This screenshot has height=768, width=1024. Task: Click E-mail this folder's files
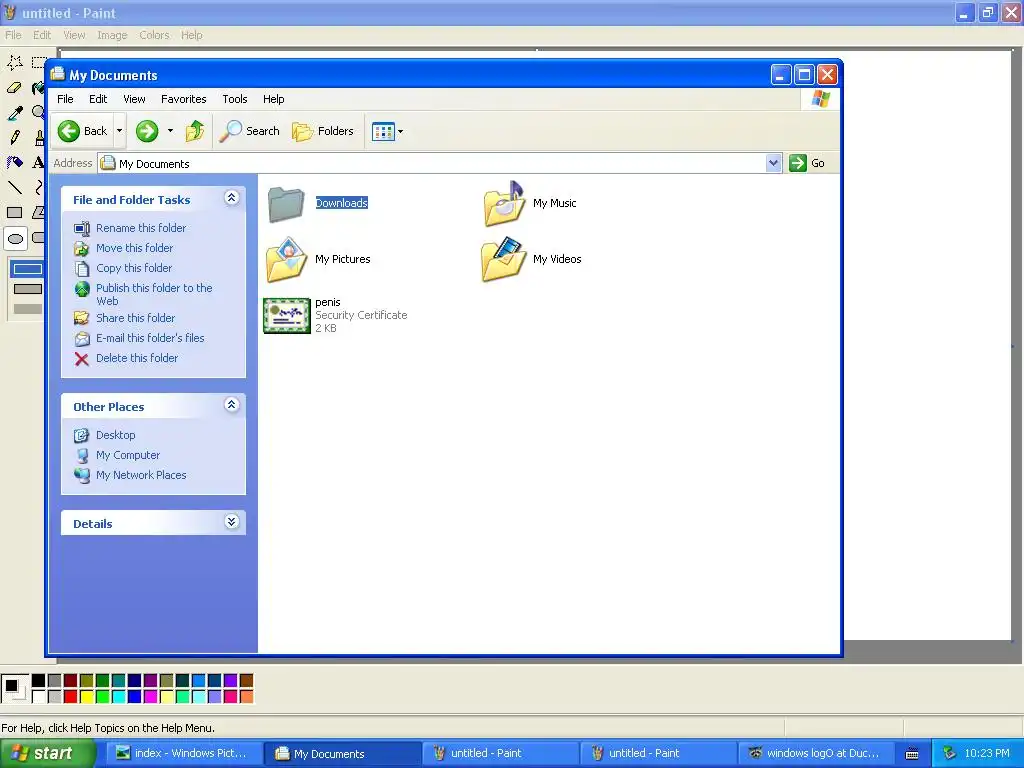point(150,338)
